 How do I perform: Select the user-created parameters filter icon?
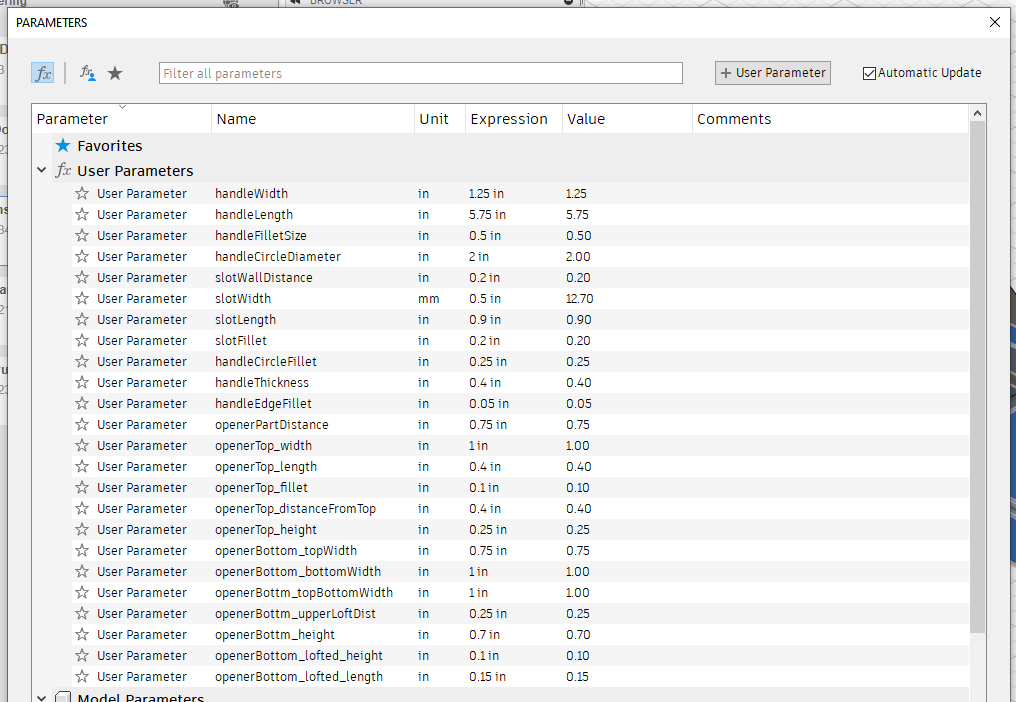click(87, 72)
